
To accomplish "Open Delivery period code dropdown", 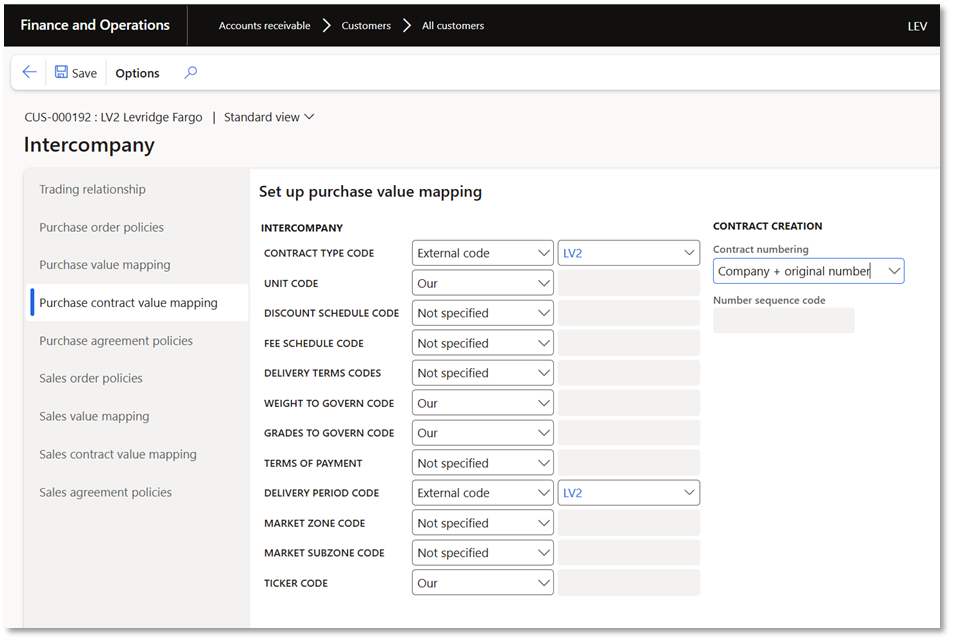I will pos(543,493).
